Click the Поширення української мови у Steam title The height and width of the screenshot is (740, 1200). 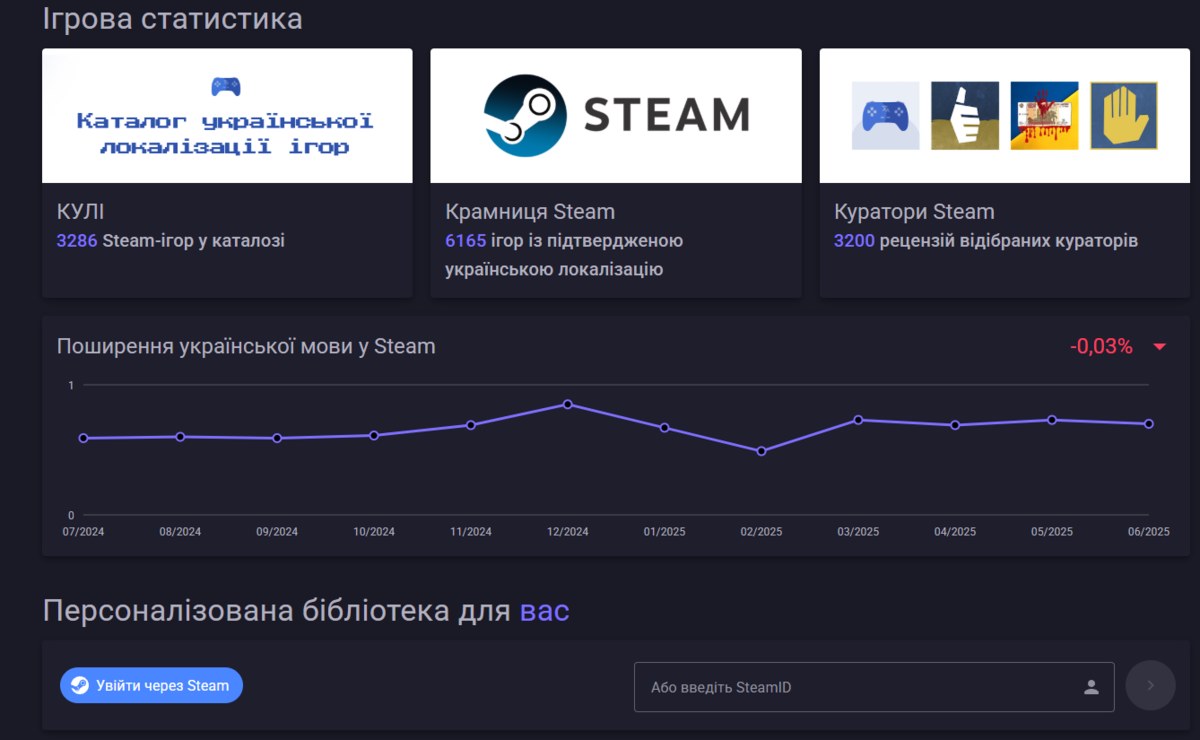[246, 347]
